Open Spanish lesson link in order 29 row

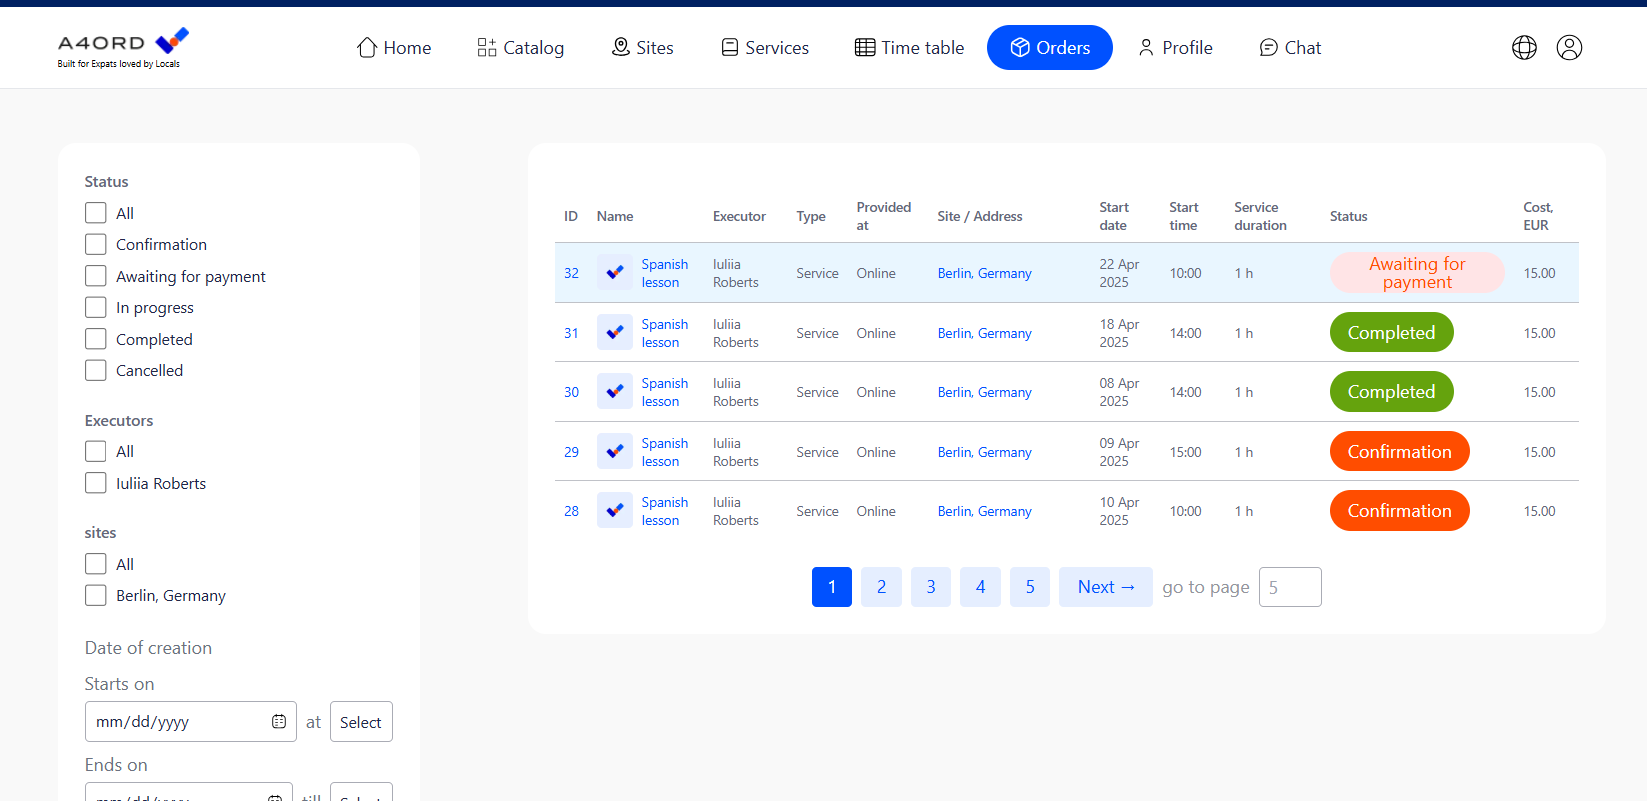665,452
